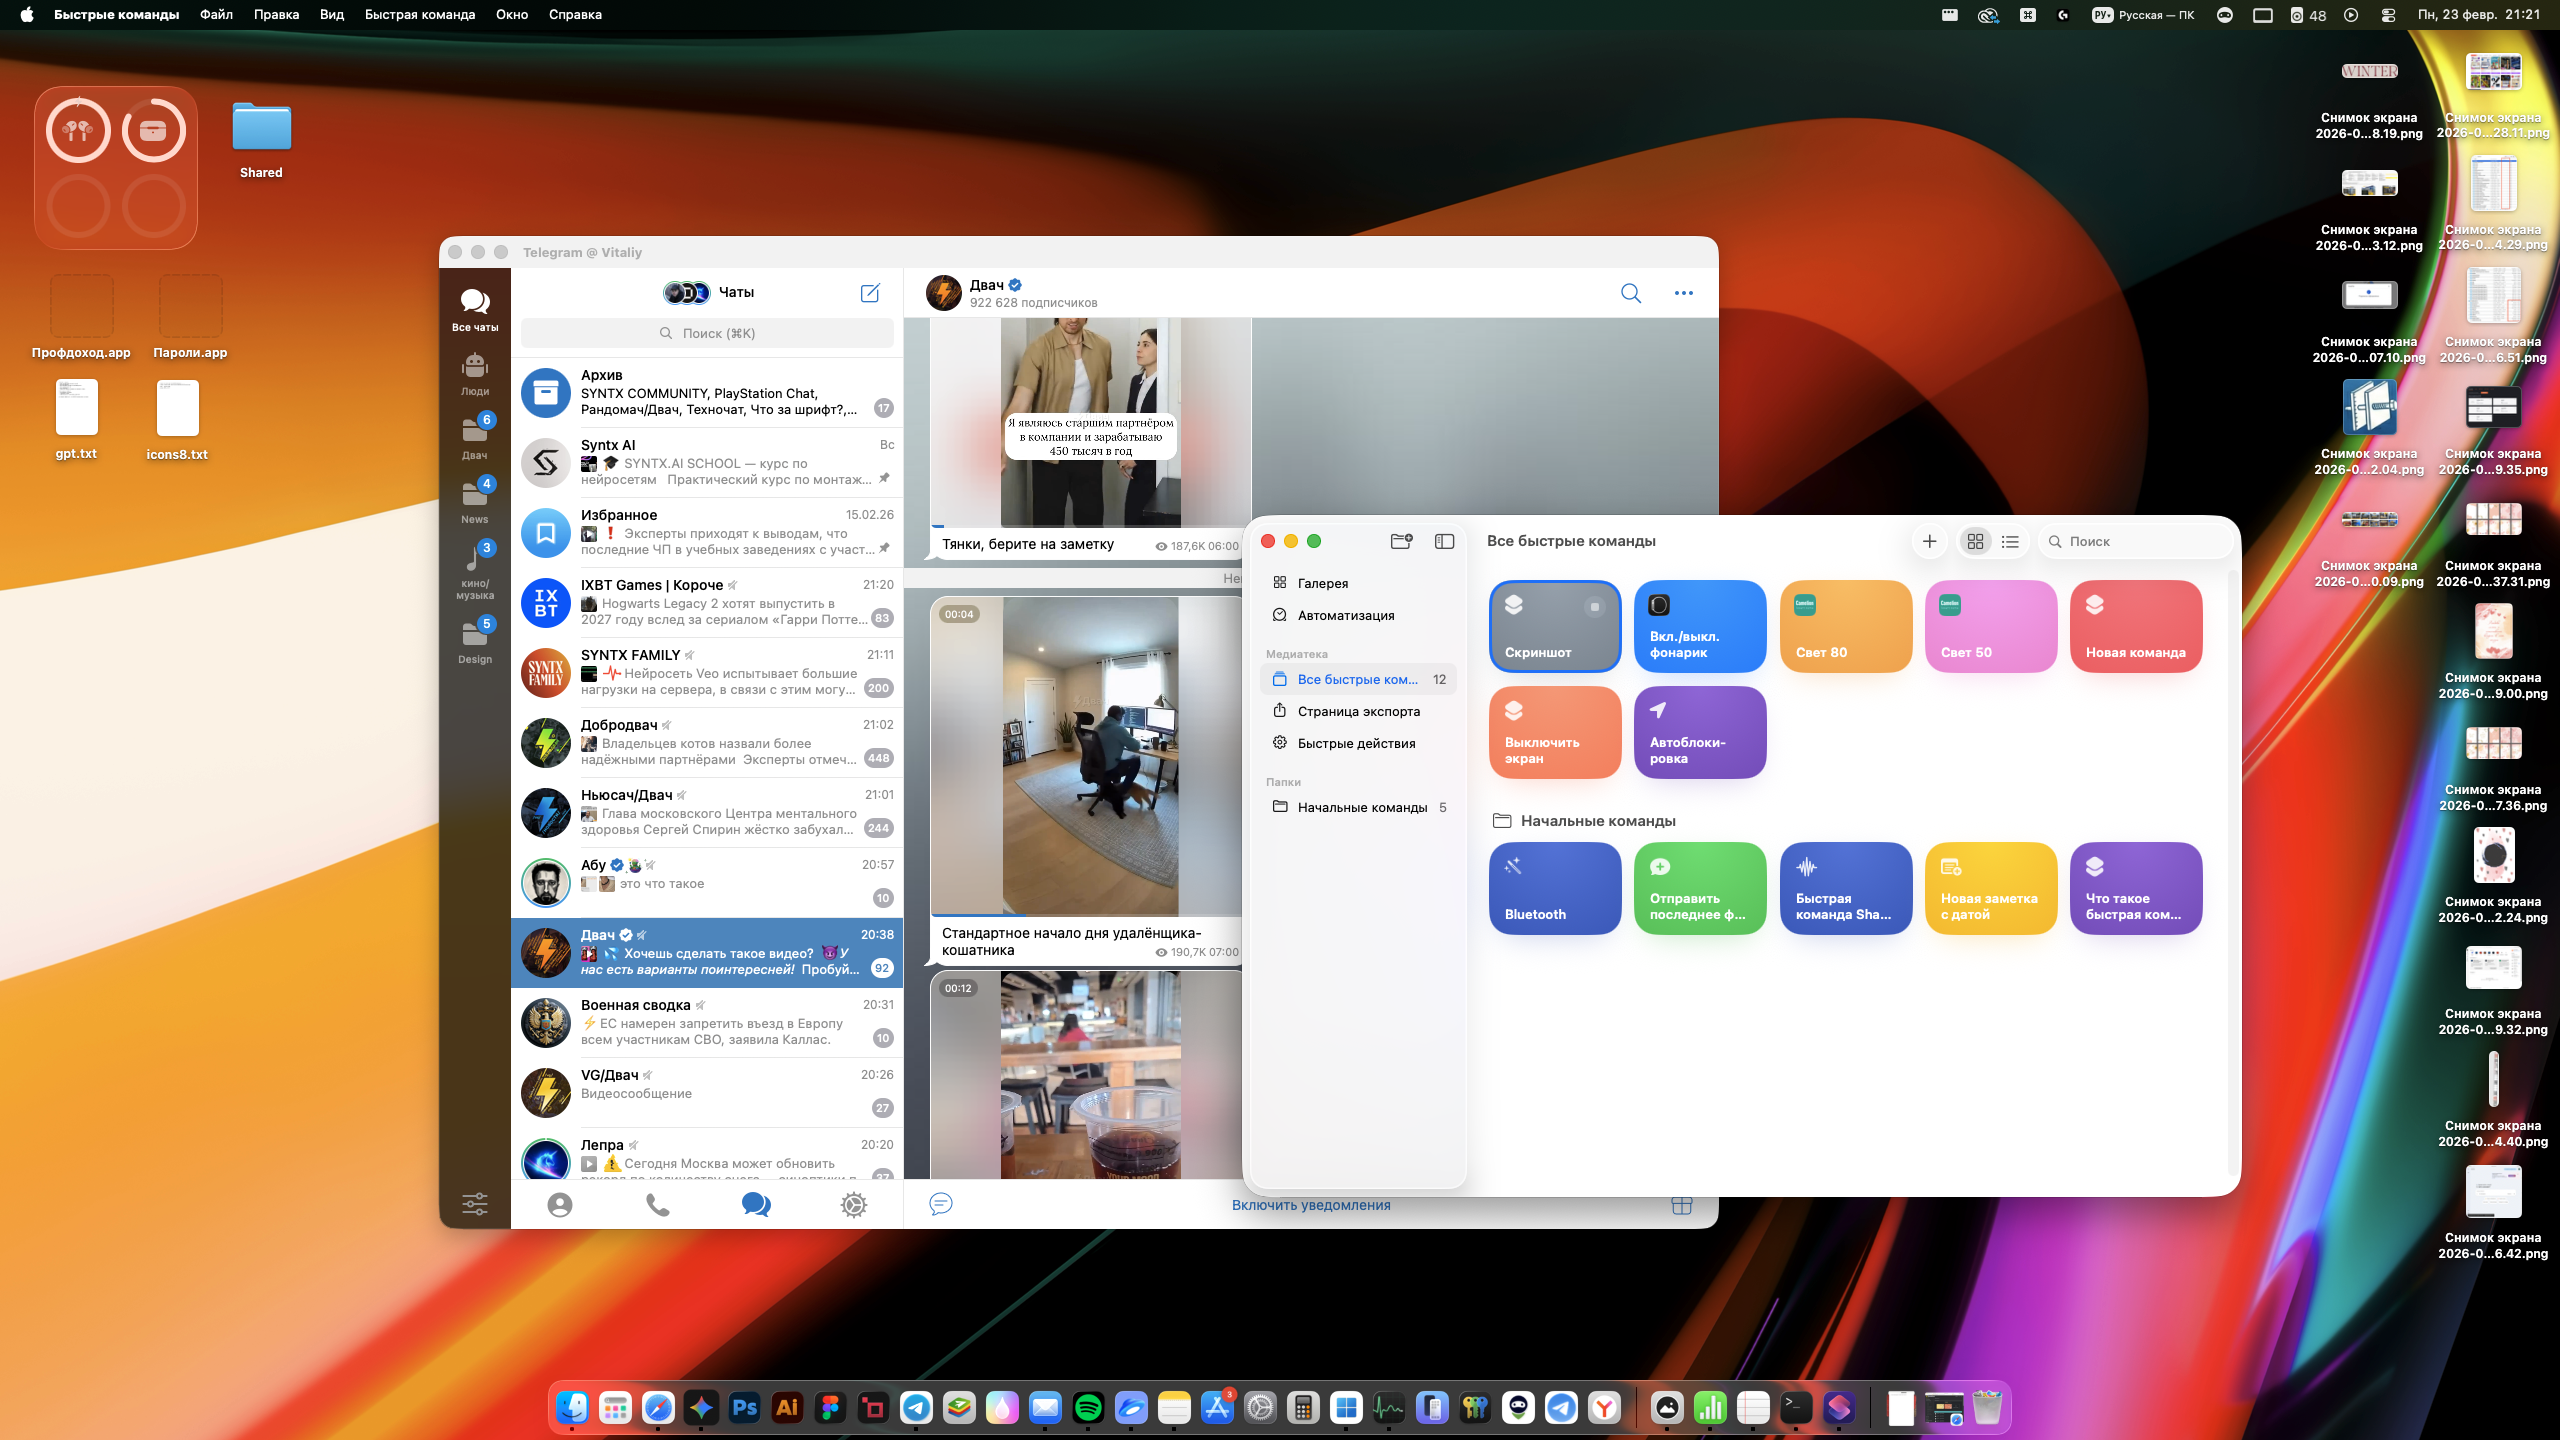Select Начальные команды folder in sidebar
2560x1440 pixels.
click(1361, 807)
